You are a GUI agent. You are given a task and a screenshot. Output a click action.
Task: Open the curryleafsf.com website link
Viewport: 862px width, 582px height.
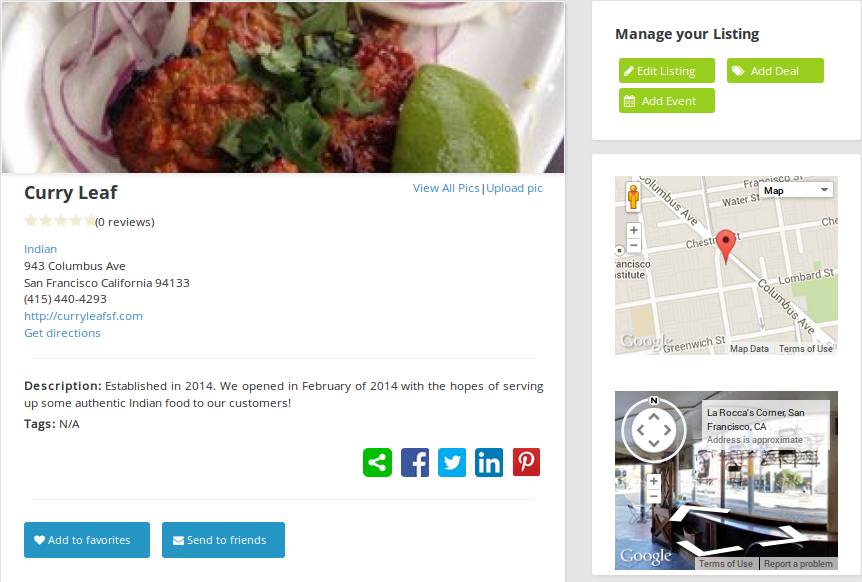tap(83, 316)
